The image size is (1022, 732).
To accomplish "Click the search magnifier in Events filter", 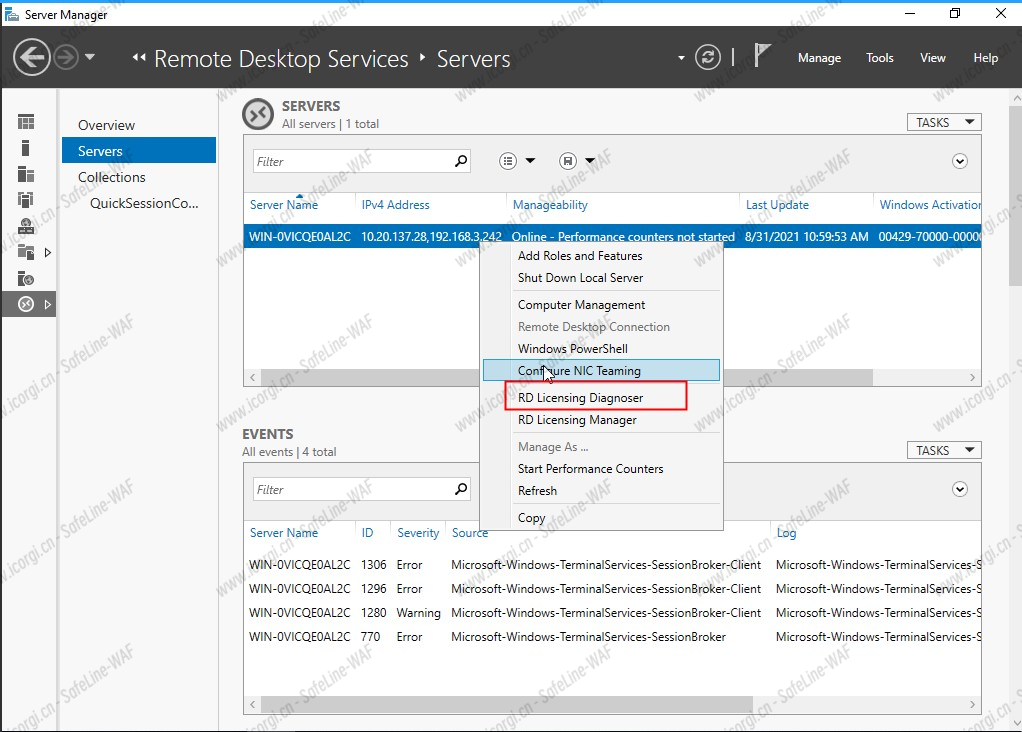I will coord(461,489).
